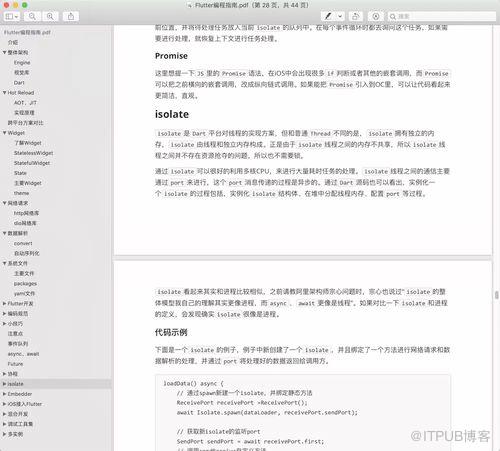Open the yaml文件 outline entry

pyautogui.click(x=24, y=293)
